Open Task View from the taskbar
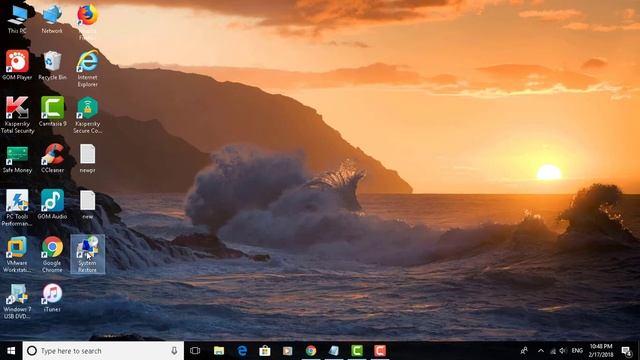640x360 pixels. [x=195, y=351]
